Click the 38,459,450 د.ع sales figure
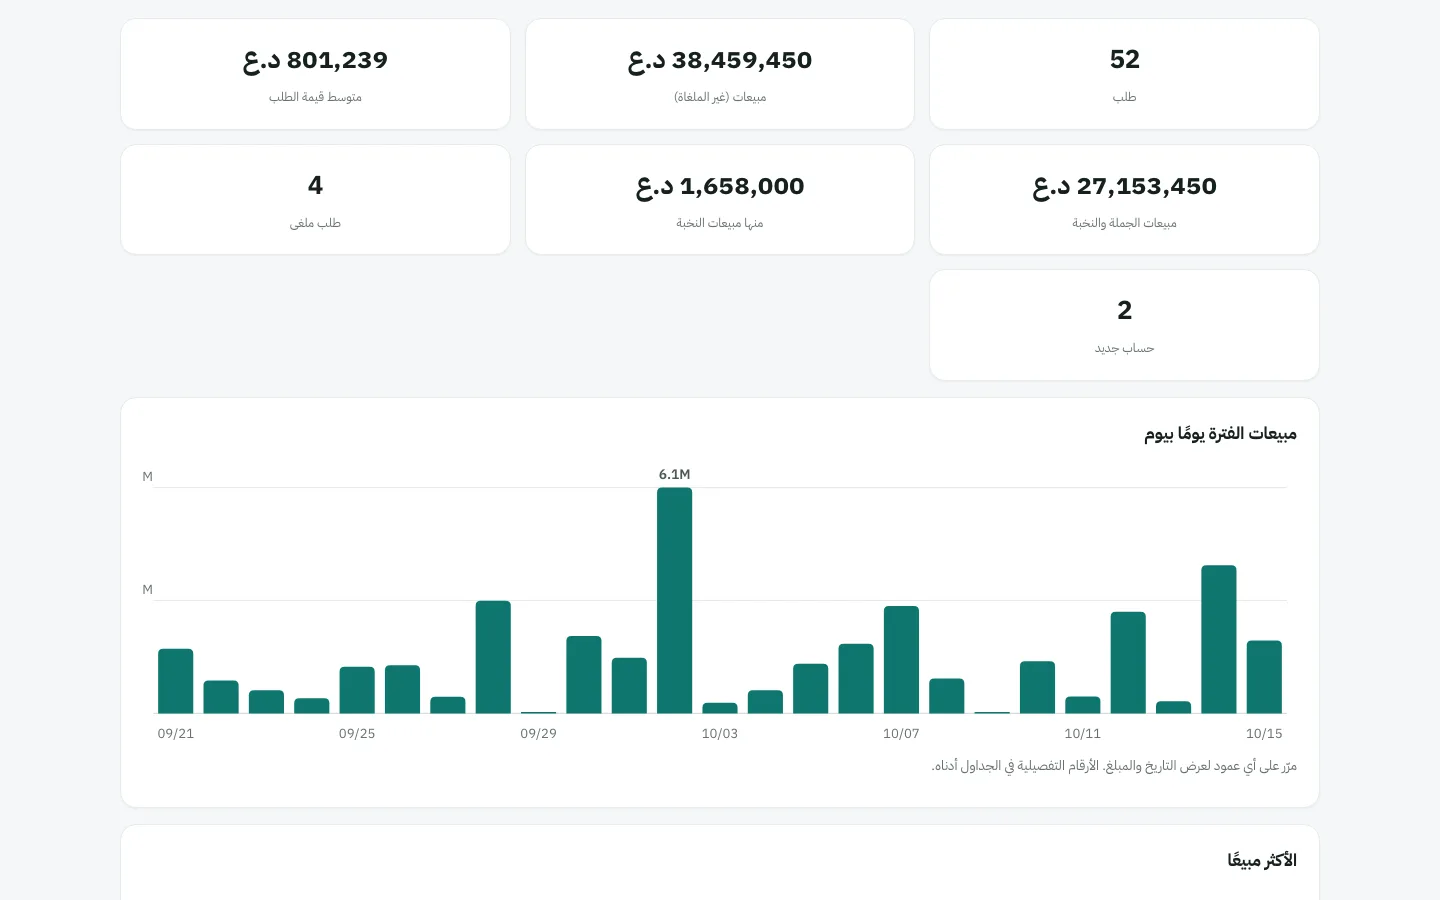Image resolution: width=1440 pixels, height=900 pixels. coord(720,61)
